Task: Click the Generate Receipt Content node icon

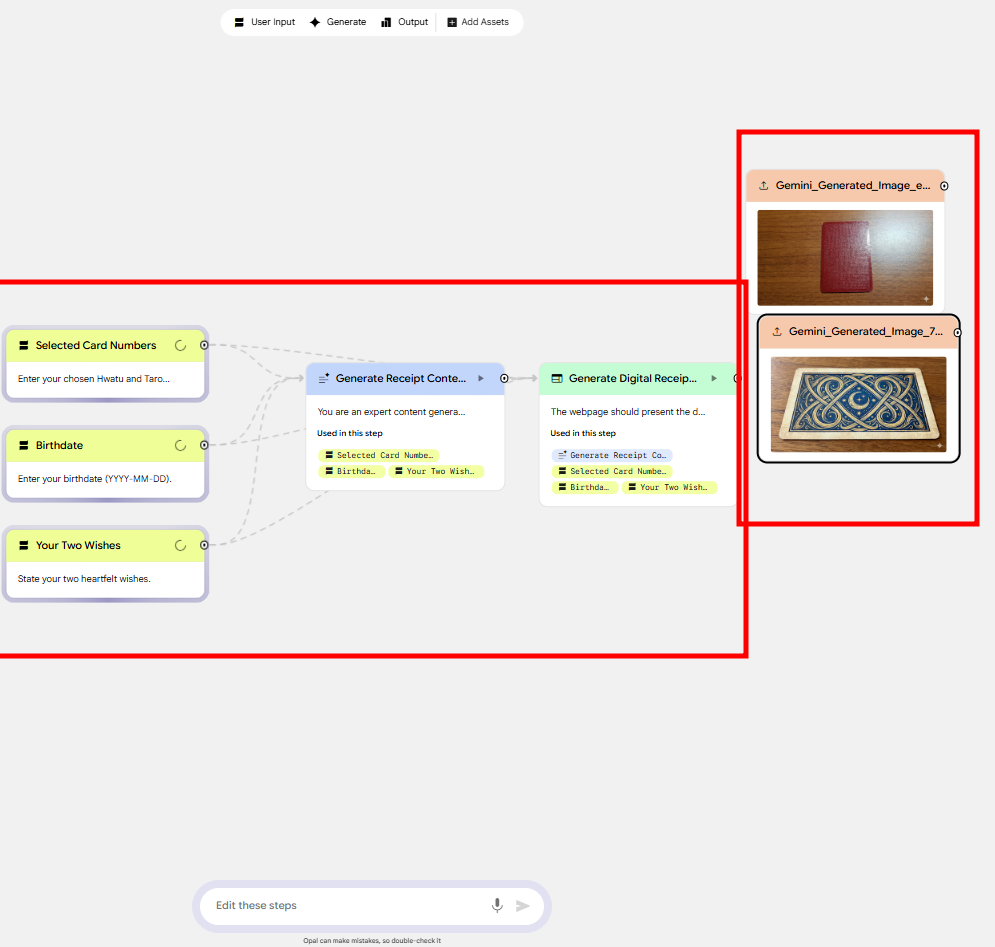Action: point(324,378)
